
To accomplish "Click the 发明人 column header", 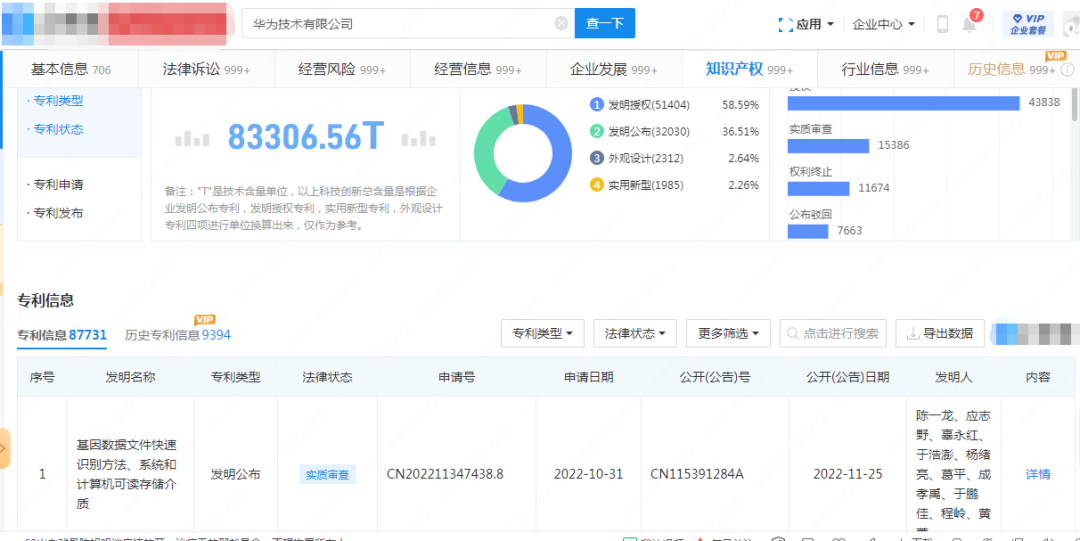I will pos(953,377).
